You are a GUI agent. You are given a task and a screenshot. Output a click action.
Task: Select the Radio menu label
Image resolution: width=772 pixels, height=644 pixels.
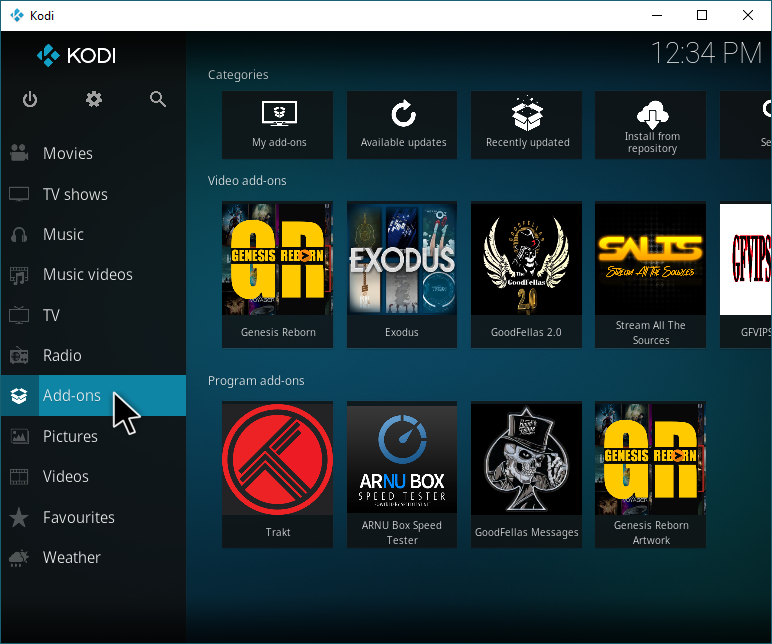(62, 355)
